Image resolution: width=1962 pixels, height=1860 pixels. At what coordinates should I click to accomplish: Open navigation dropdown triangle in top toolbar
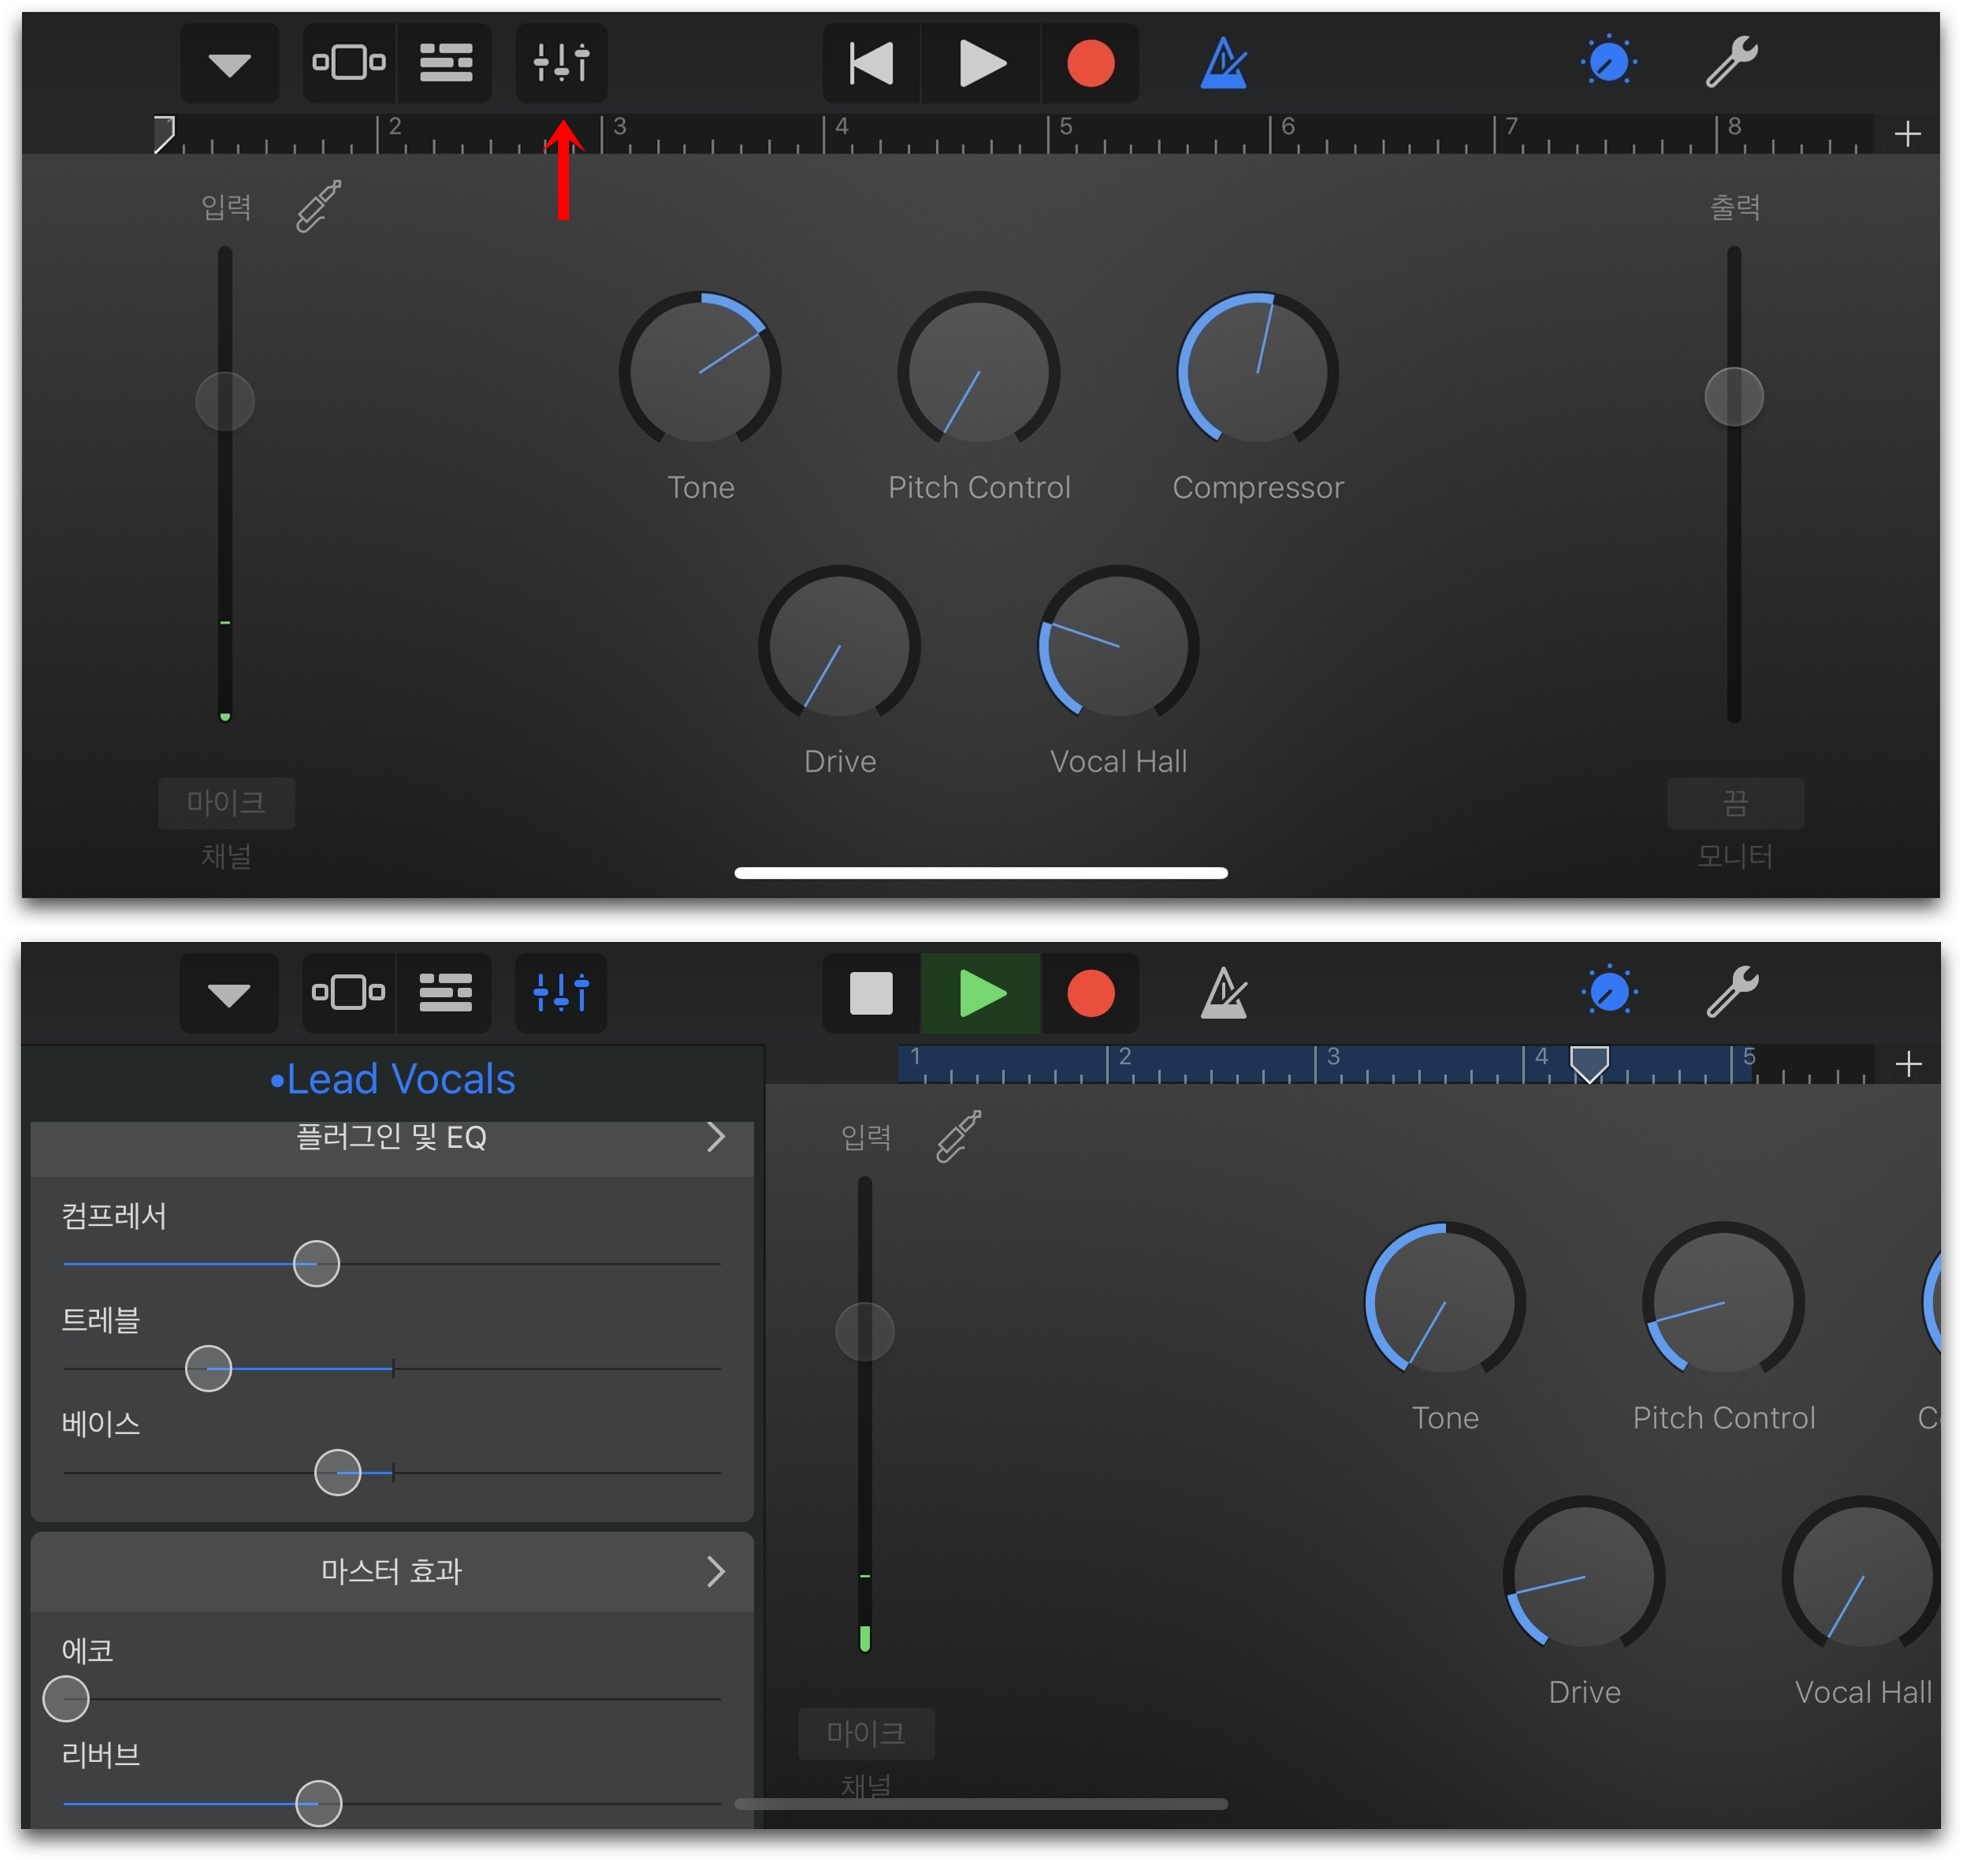(x=229, y=64)
